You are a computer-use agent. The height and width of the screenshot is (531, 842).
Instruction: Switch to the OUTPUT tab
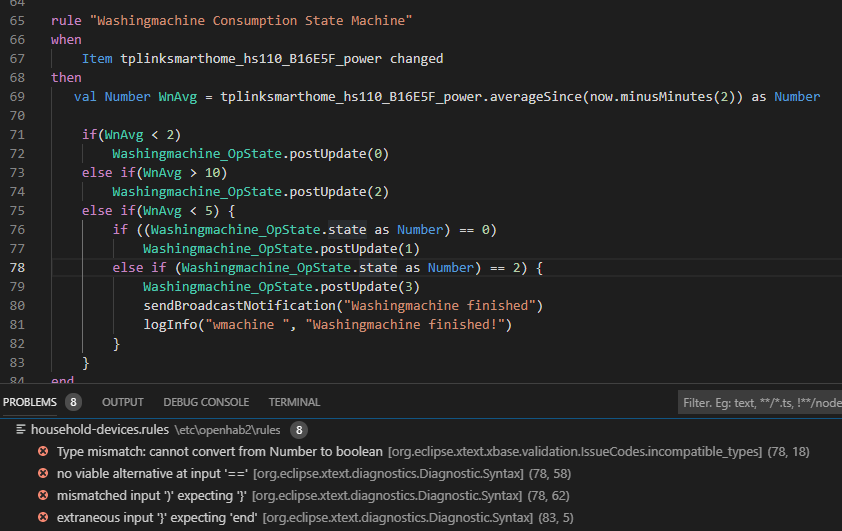(123, 402)
